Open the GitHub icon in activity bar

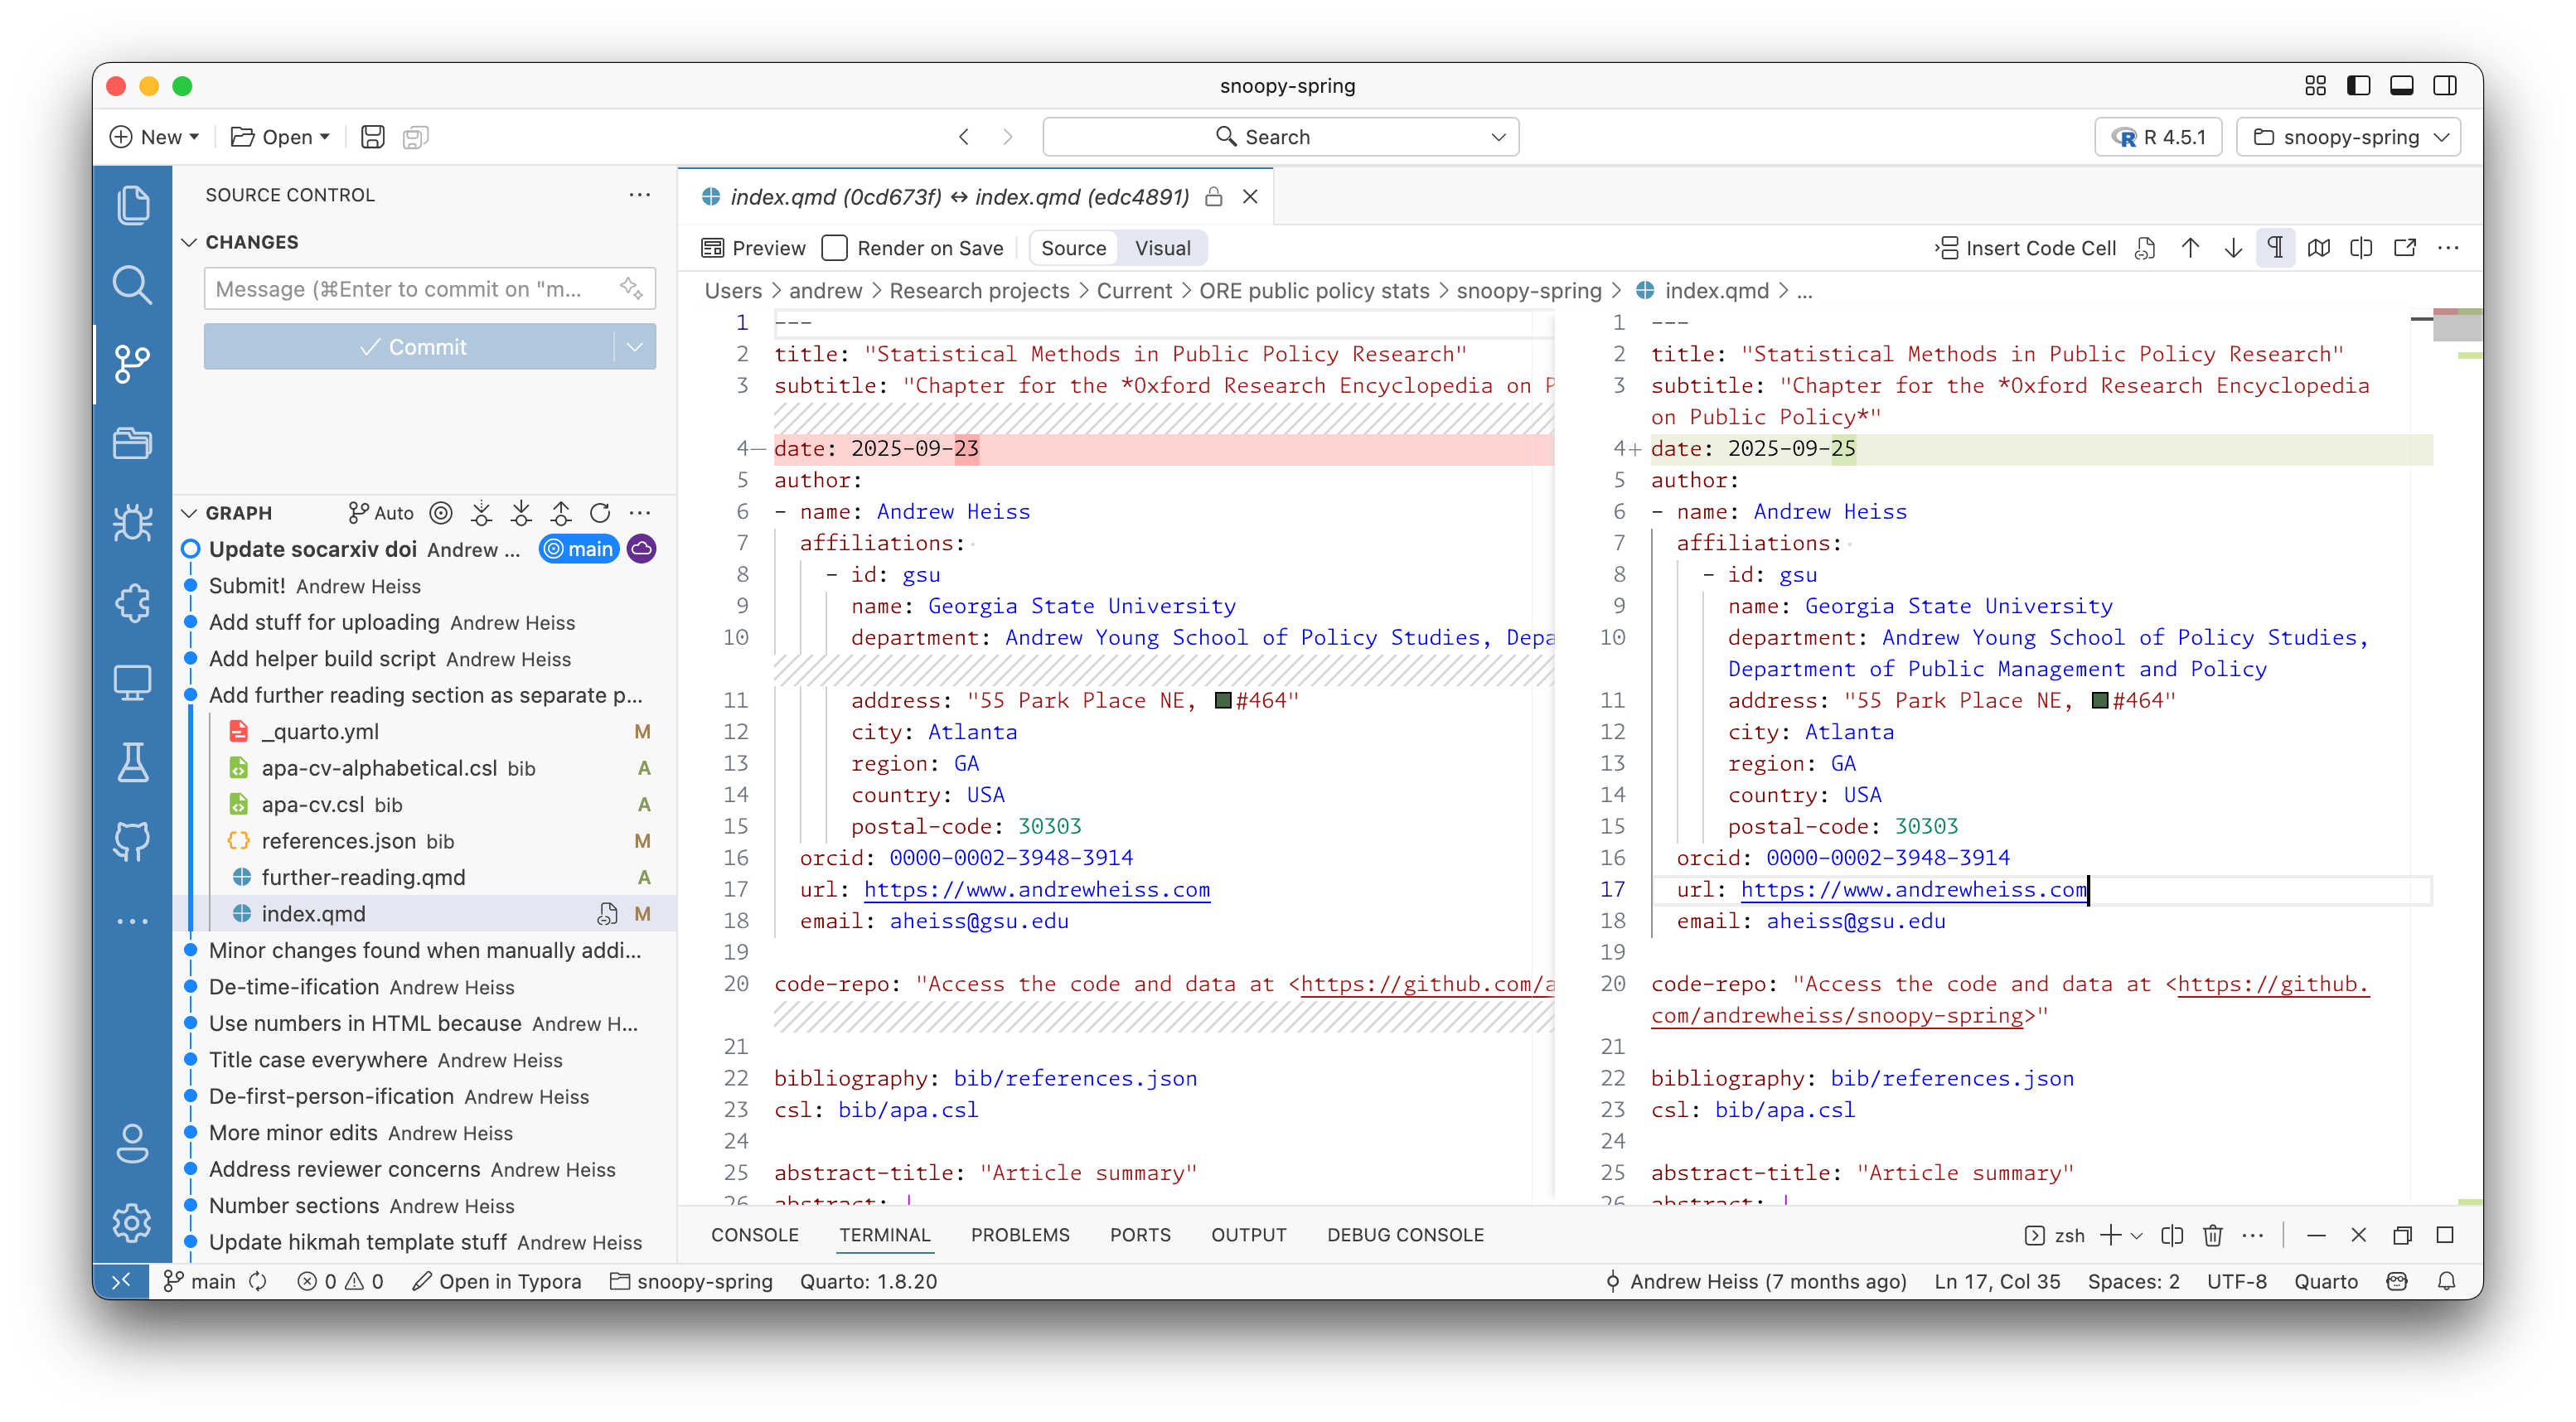click(x=132, y=841)
